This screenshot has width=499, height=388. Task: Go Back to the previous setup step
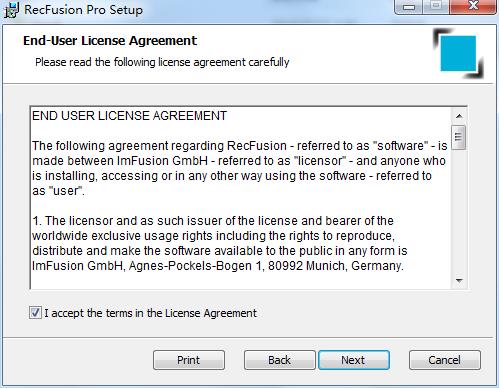click(x=279, y=360)
